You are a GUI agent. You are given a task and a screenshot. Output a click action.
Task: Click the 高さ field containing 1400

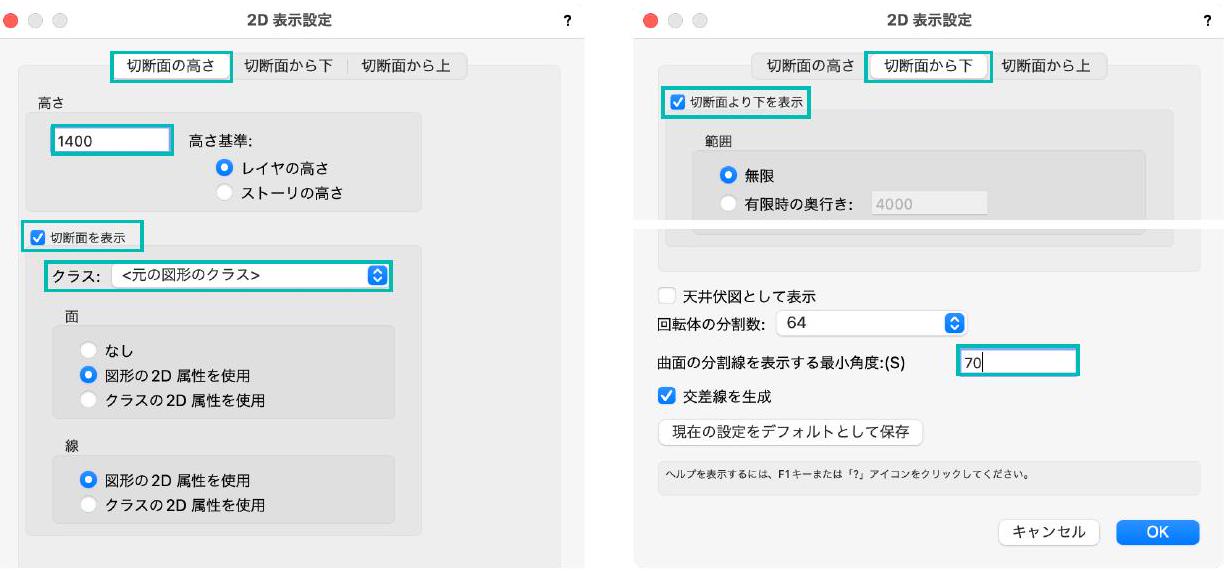coord(112,141)
